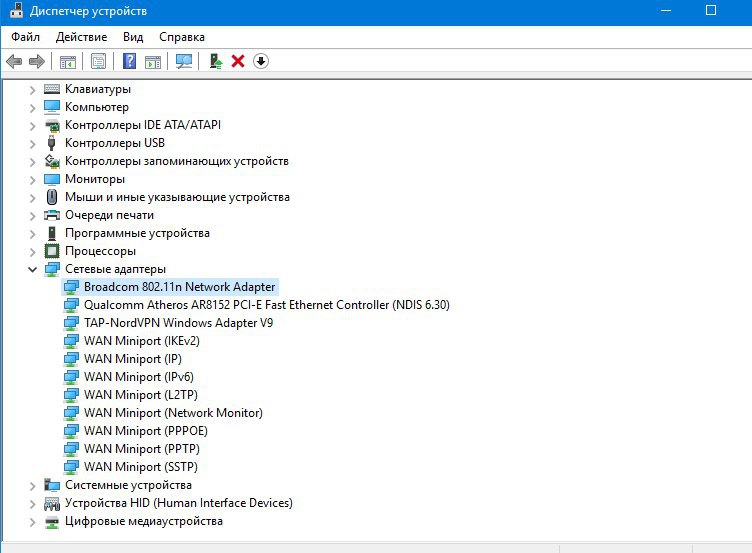Expand the Мониторы node

point(32,179)
